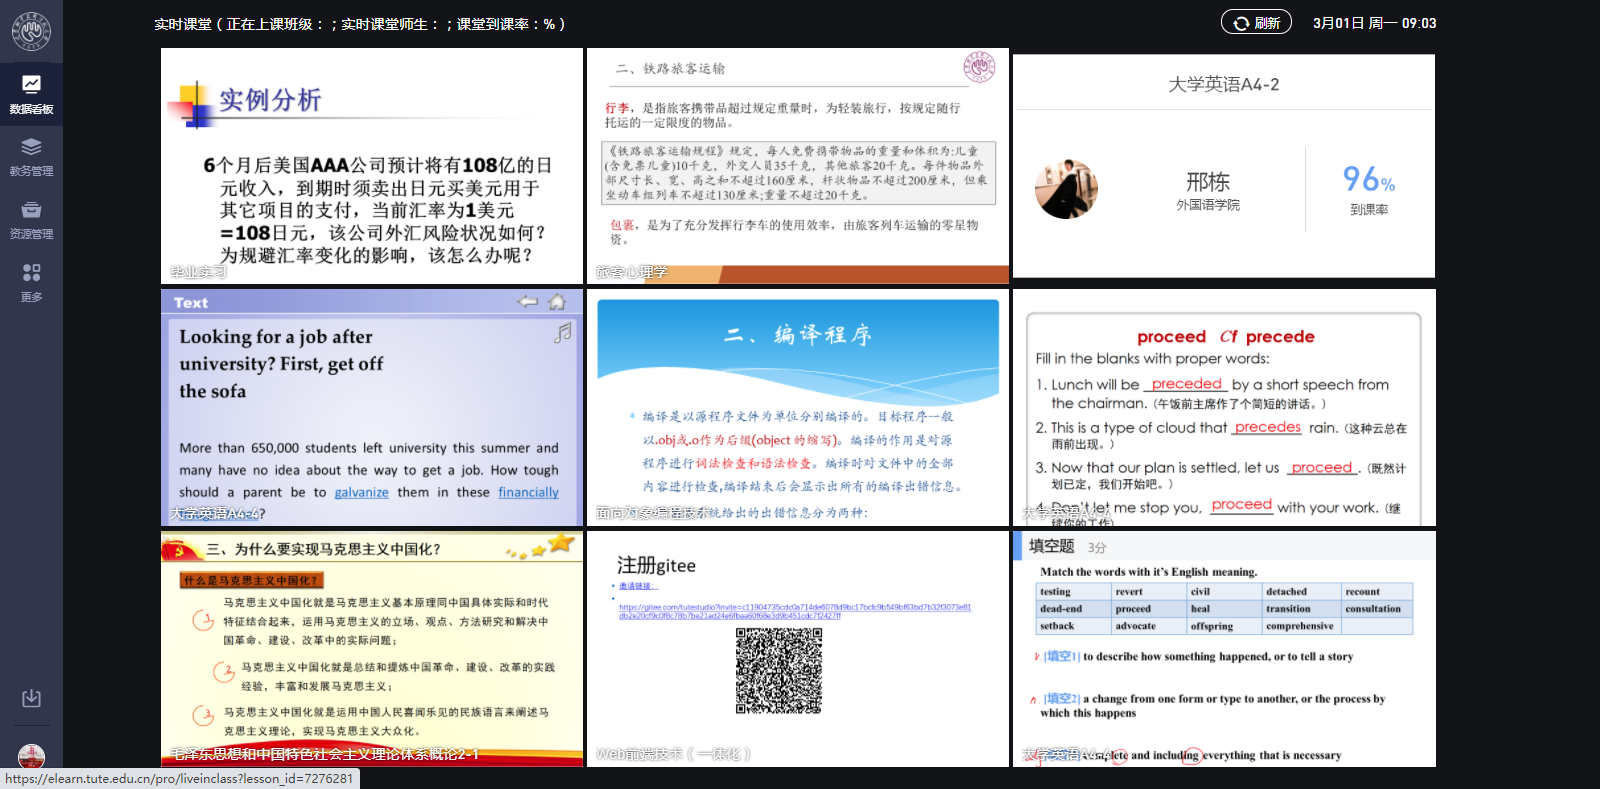This screenshot has height=789, width=1600.
Task: Open the 实例分析 classroom thumbnail
Action: [371, 166]
